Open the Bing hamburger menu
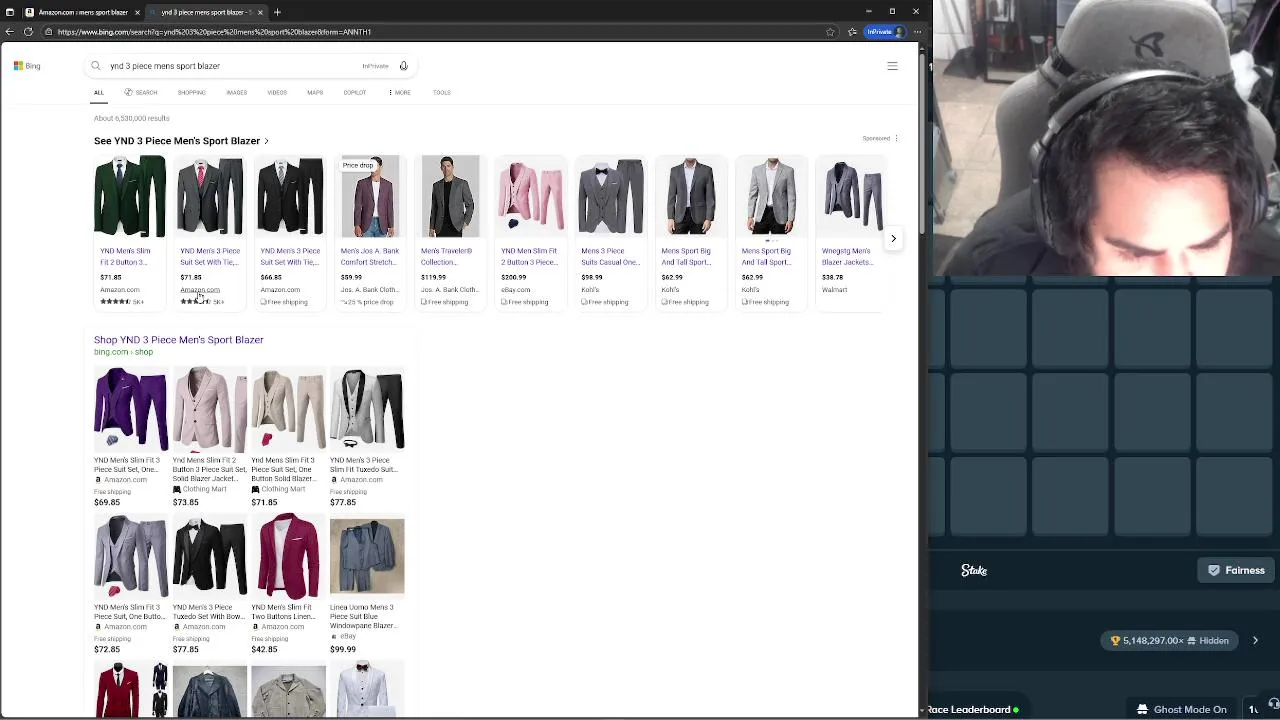Viewport: 1280px width, 720px height. (892, 66)
